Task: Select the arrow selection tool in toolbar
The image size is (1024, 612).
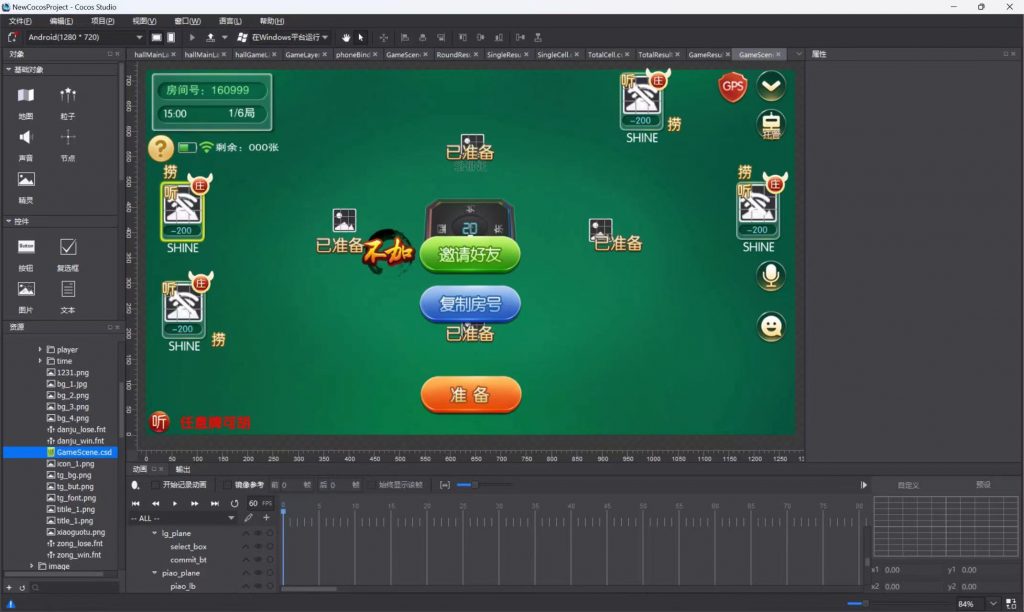Action: [x=361, y=37]
